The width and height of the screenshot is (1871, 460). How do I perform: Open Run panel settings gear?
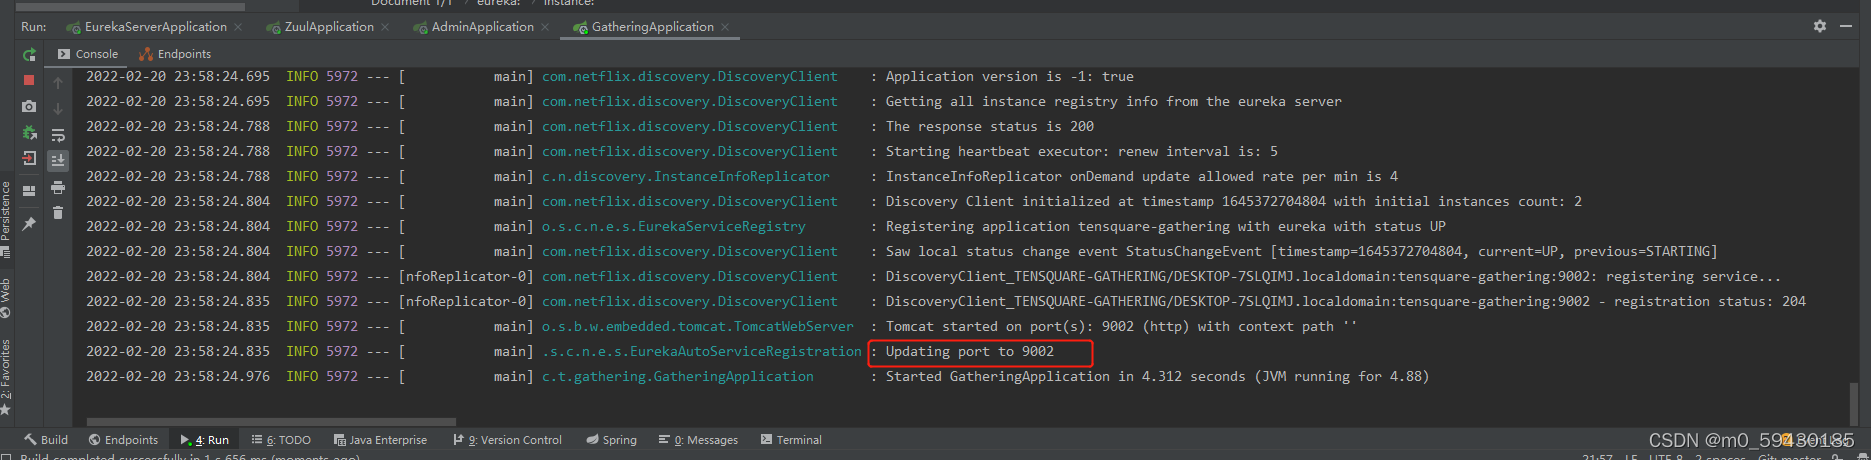click(1820, 26)
